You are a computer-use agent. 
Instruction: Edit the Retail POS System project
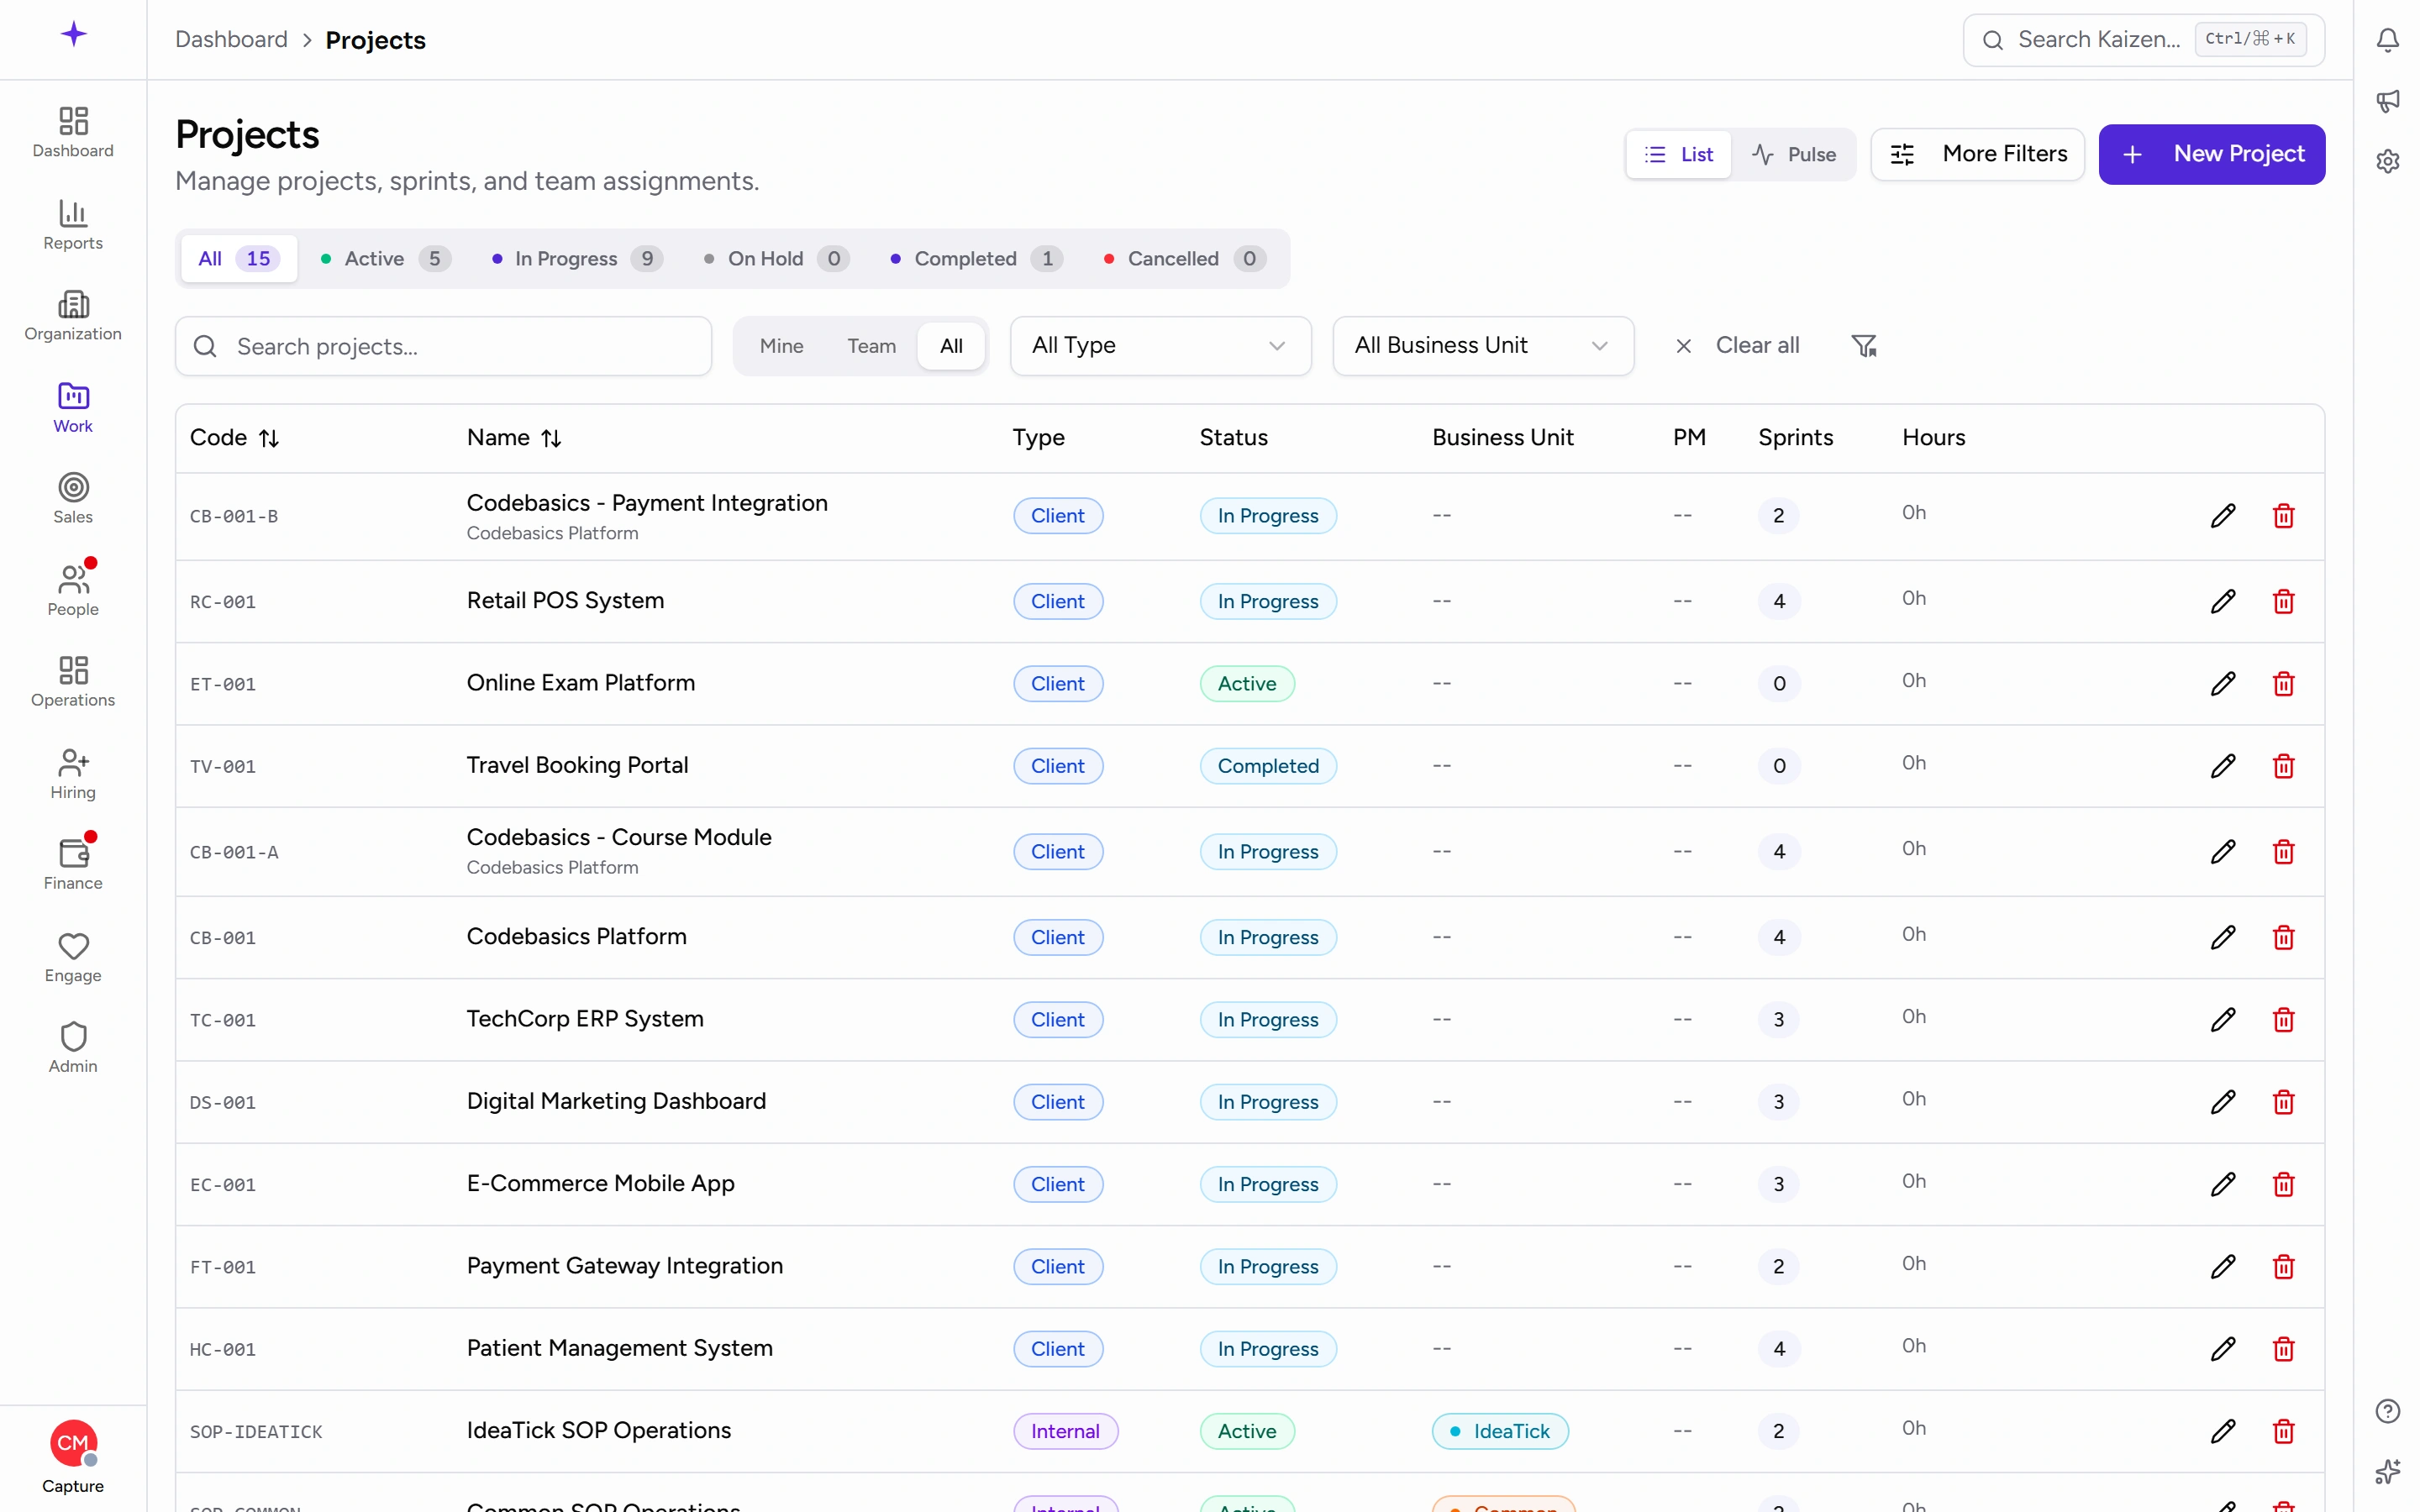pos(2222,601)
